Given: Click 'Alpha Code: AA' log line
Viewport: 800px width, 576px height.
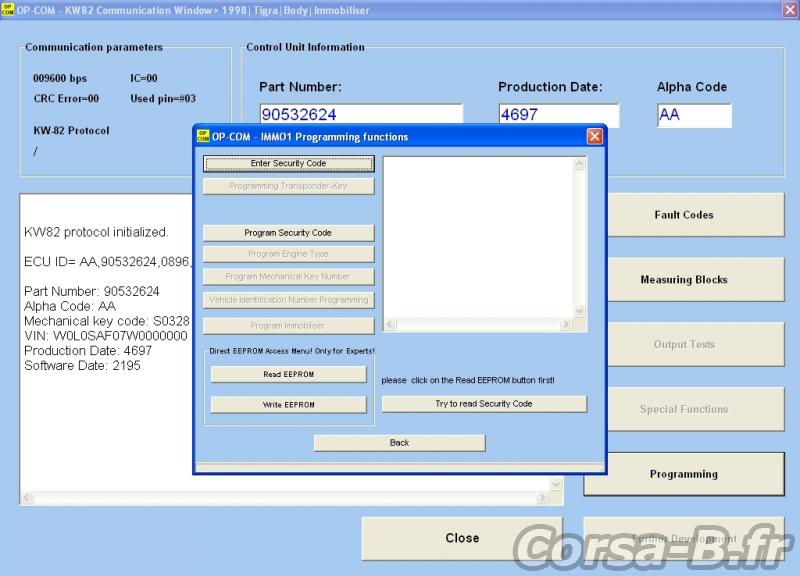Looking at the screenshot, I should tap(70, 306).
